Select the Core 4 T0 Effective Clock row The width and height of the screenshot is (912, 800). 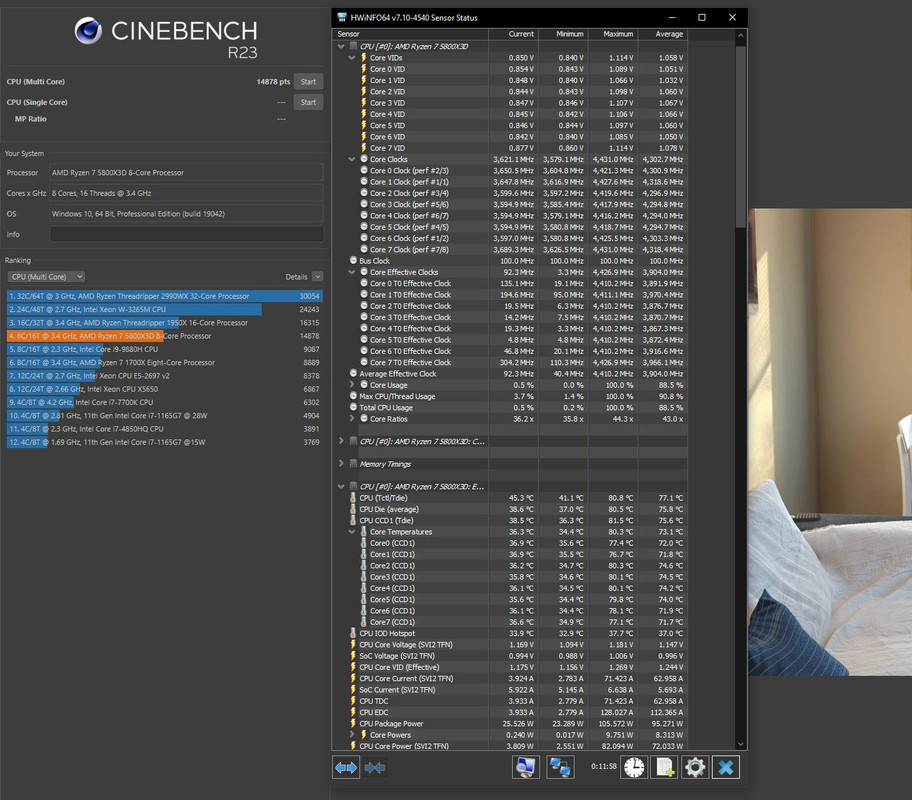[x=510, y=328]
